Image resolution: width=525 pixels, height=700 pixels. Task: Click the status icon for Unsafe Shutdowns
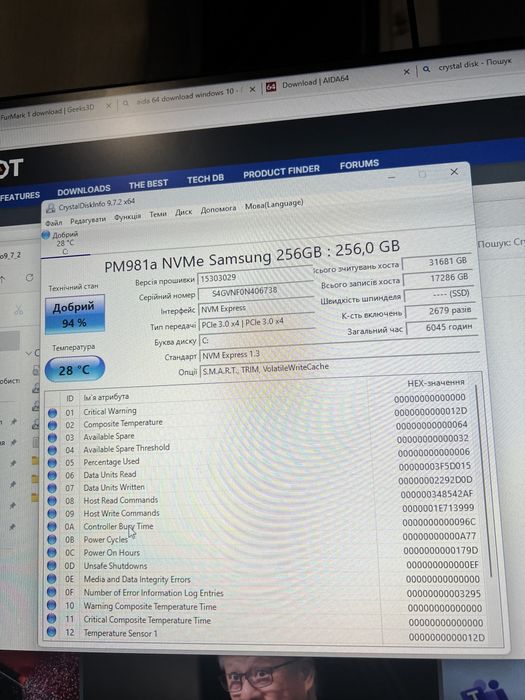(x=52, y=566)
